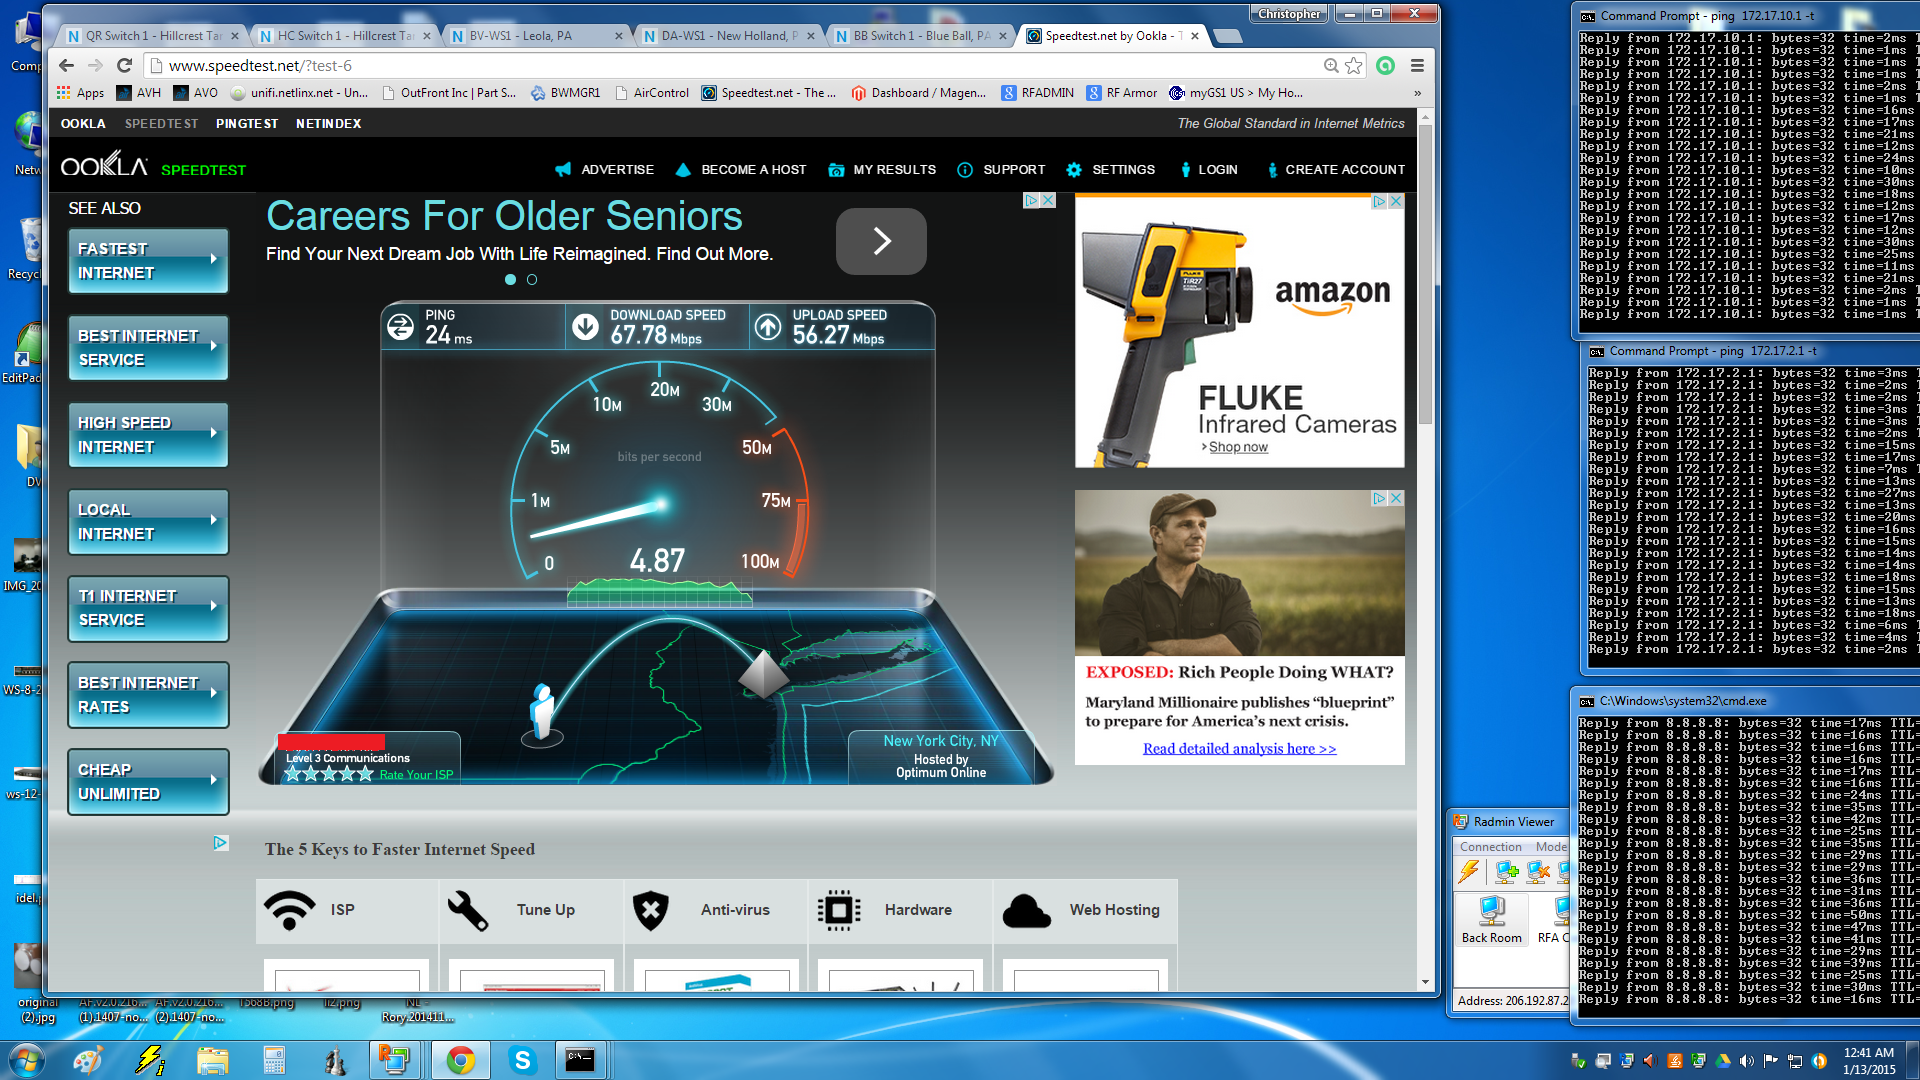1920x1080 pixels.
Task: Advance the Careers ad with the arrow
Action: (x=881, y=241)
